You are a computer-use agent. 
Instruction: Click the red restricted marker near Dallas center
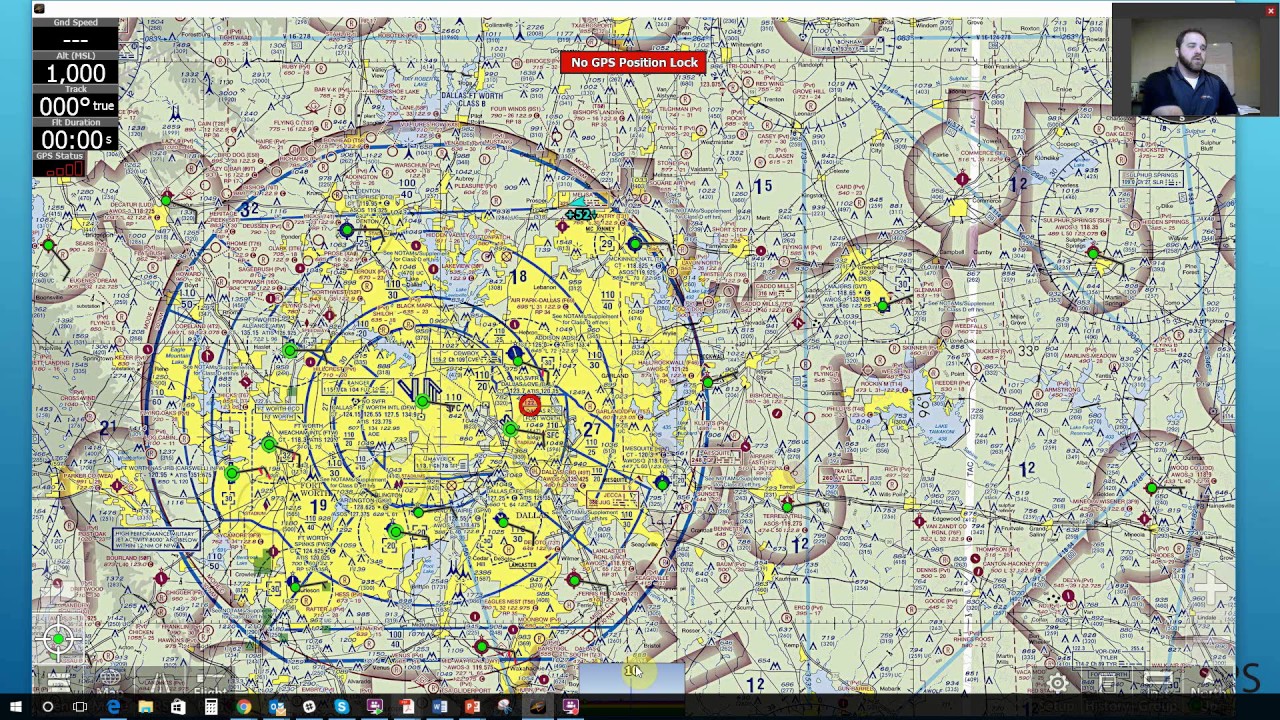530,405
